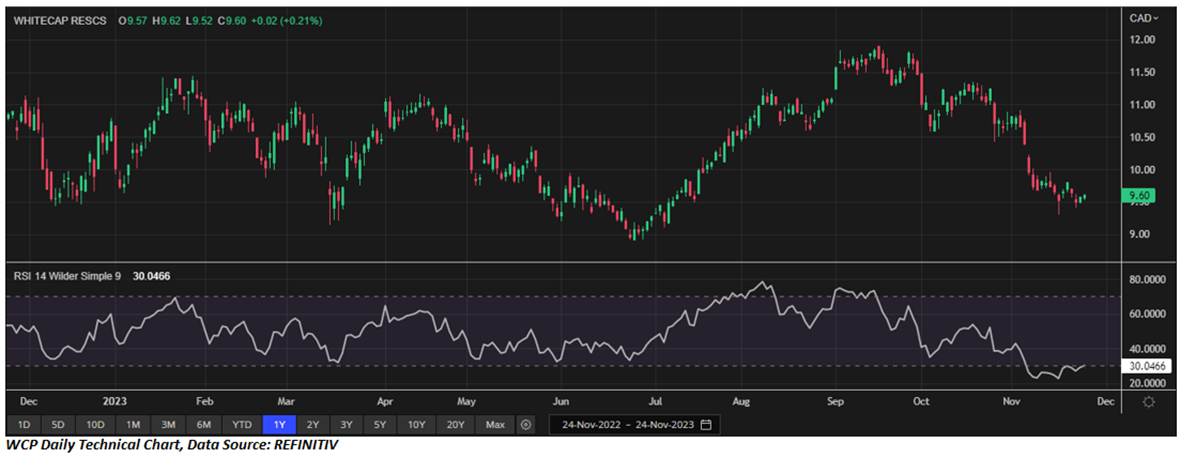Switch chart to 5Y range
The image size is (1180, 458).
point(380,425)
